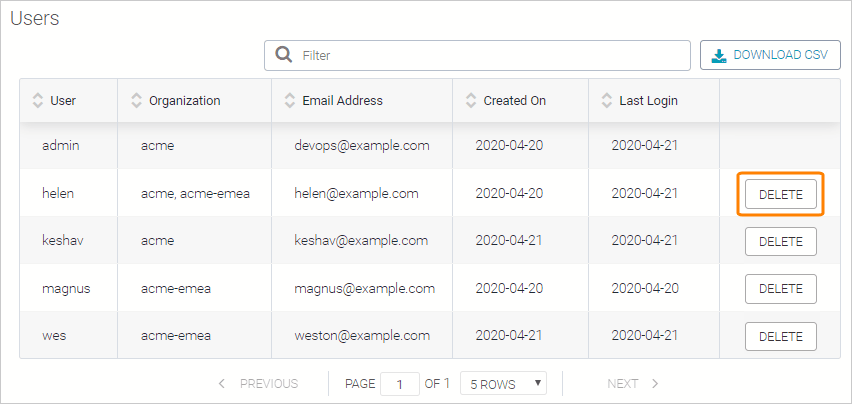Download the users list as CSV
The height and width of the screenshot is (404, 852).
point(770,55)
